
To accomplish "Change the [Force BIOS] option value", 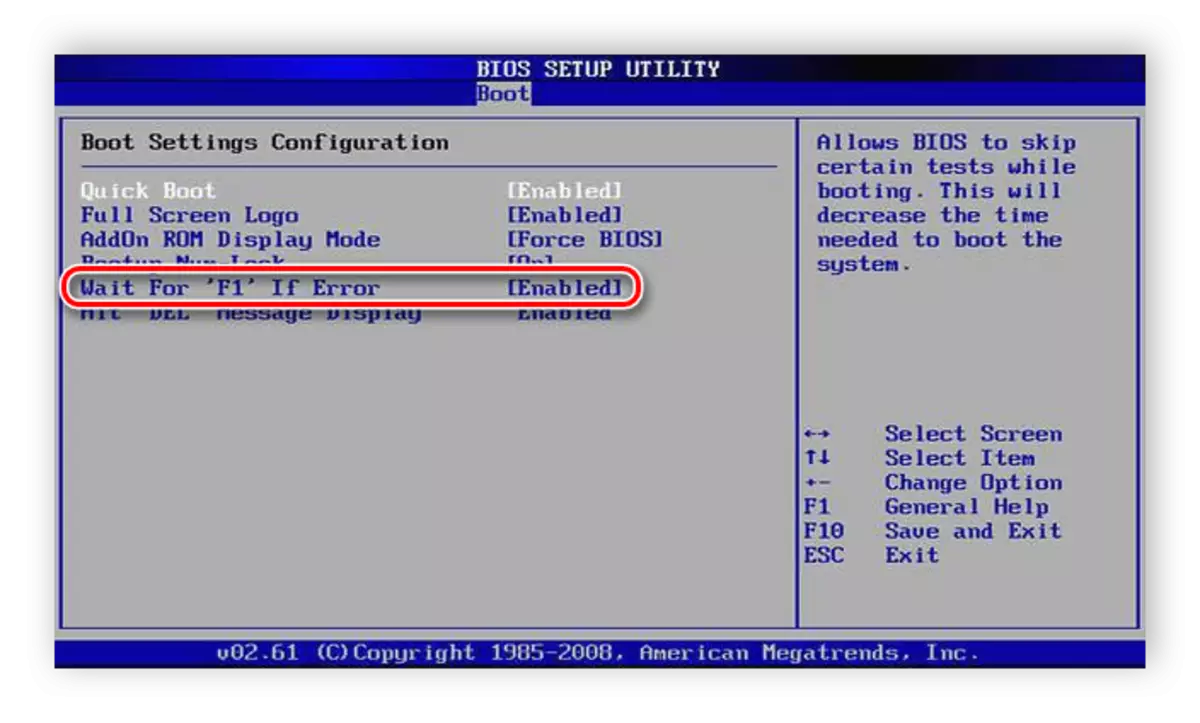I will [585, 240].
